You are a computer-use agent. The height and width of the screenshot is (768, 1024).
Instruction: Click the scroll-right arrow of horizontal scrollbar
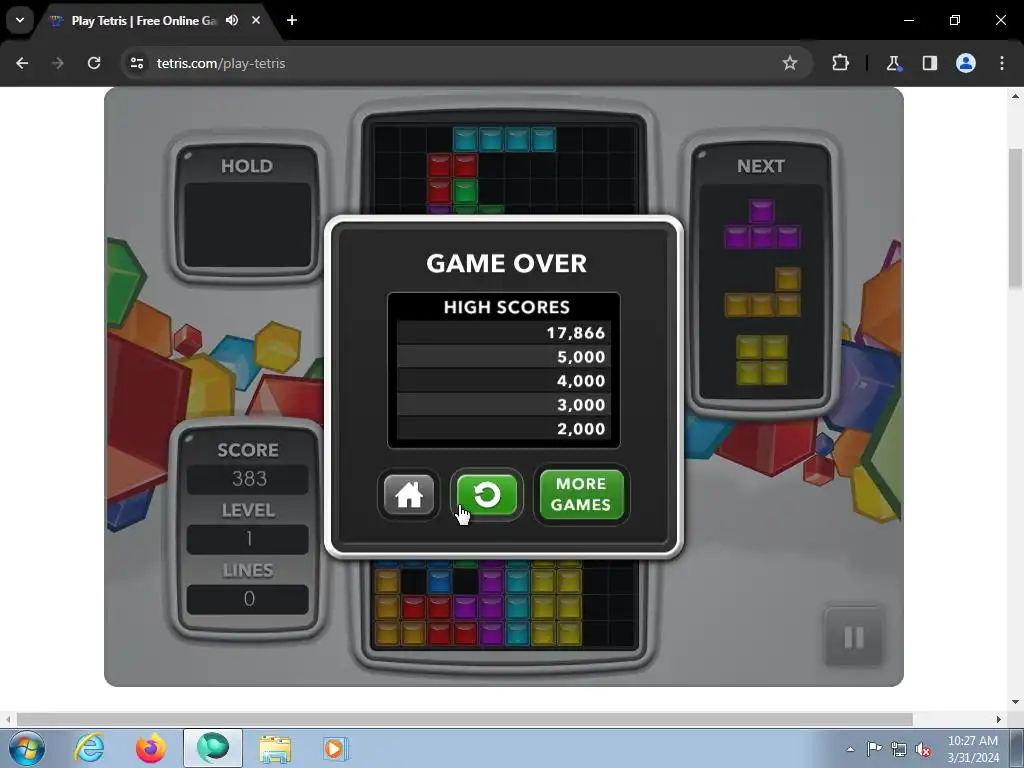tap(999, 719)
